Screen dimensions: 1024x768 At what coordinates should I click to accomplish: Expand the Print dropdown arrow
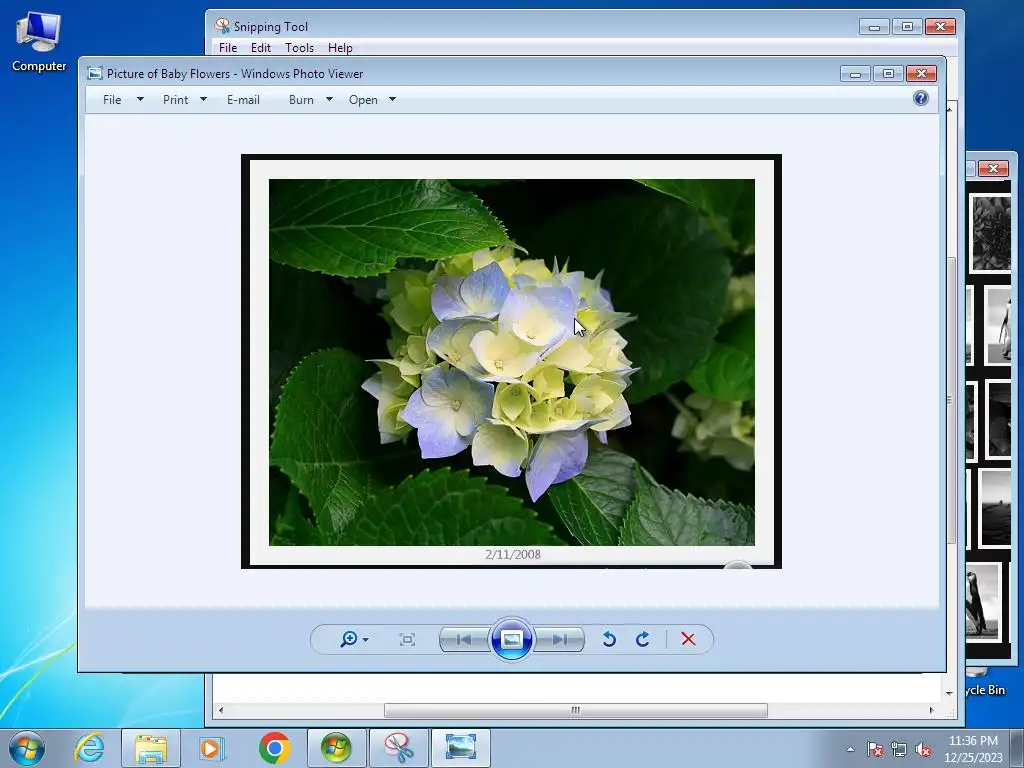203,99
